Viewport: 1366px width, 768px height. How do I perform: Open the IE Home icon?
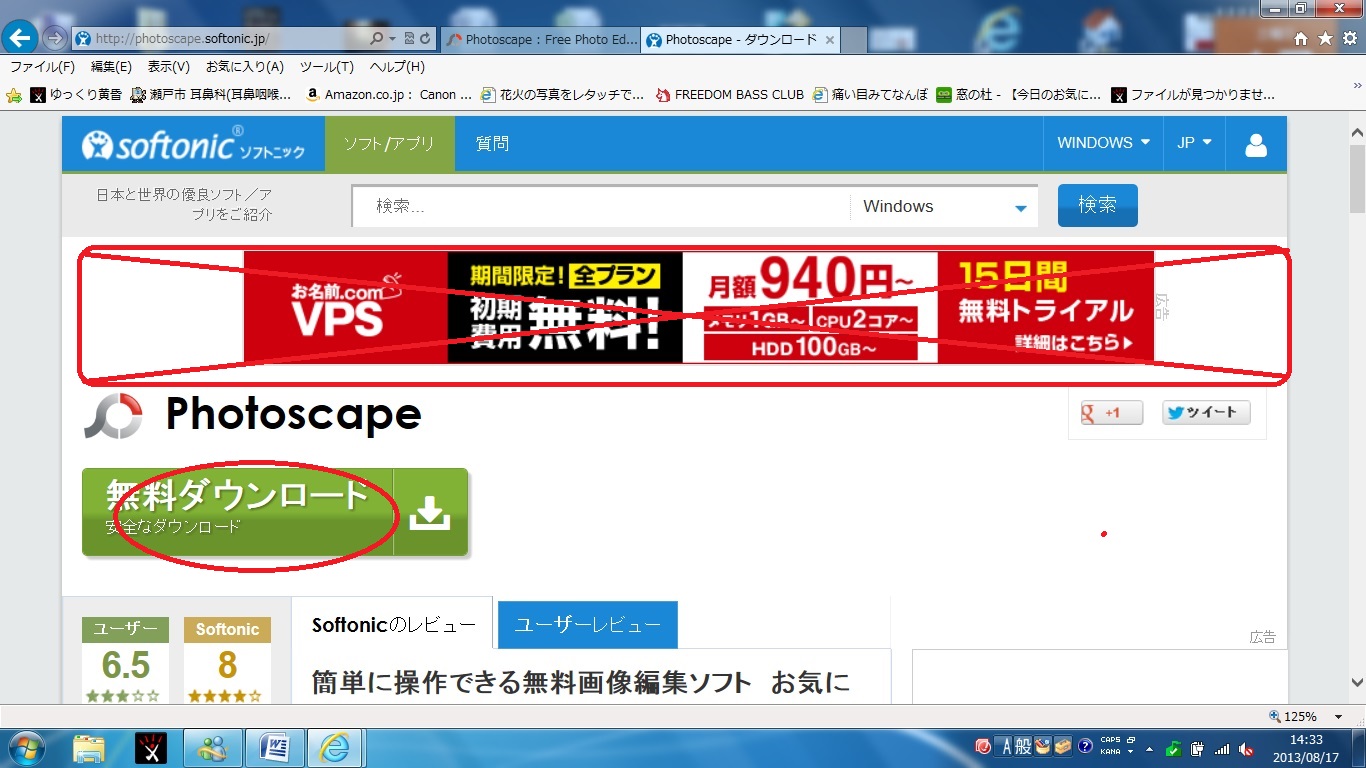click(x=1301, y=38)
